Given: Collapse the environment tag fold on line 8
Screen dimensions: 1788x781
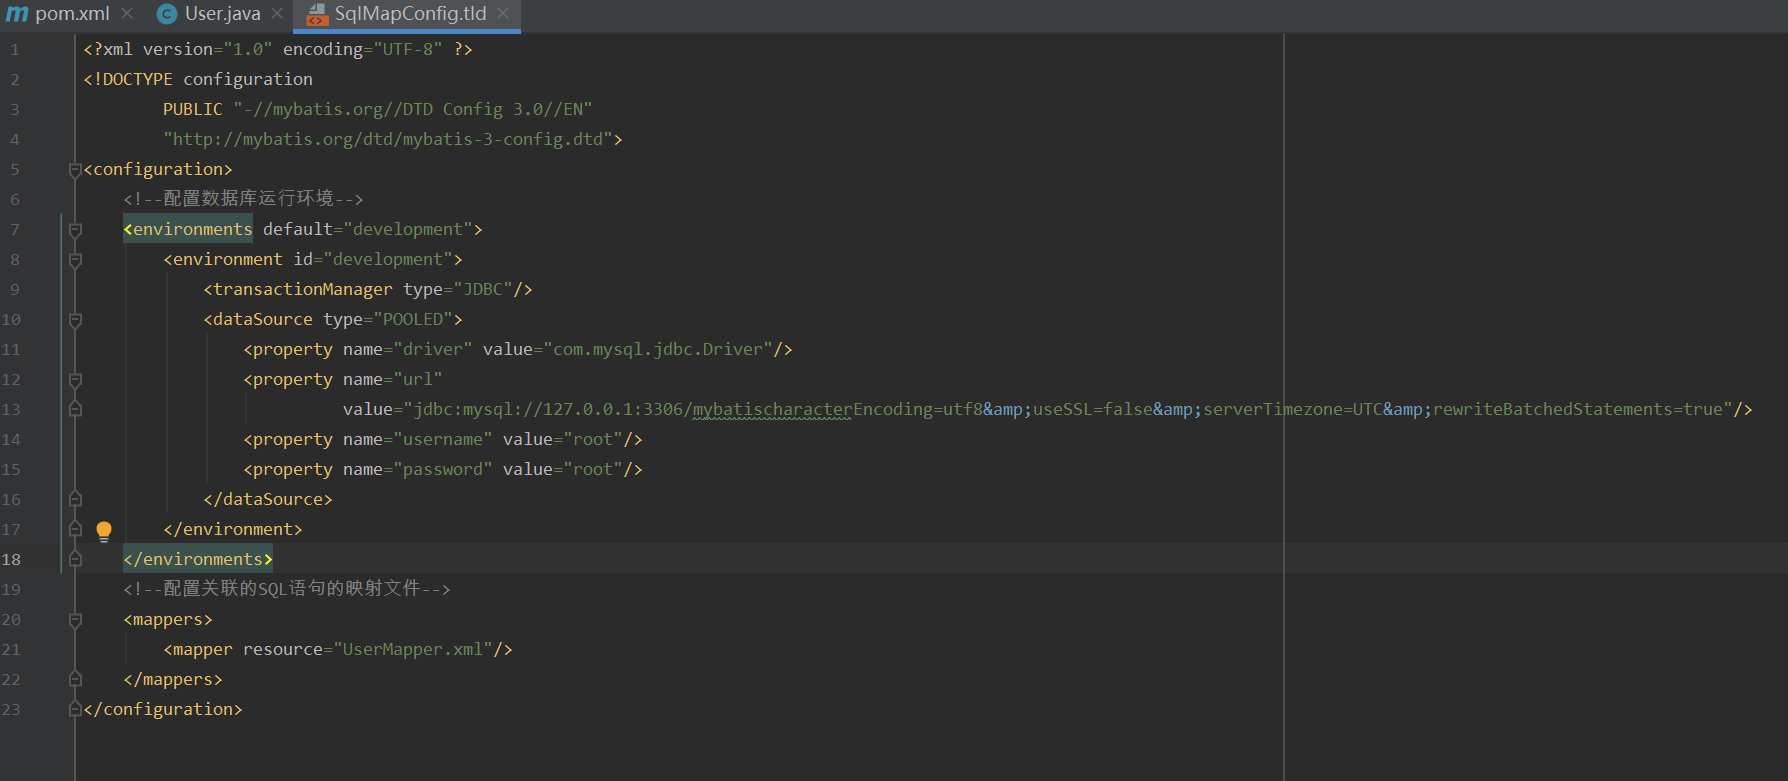Looking at the screenshot, I should 75,260.
